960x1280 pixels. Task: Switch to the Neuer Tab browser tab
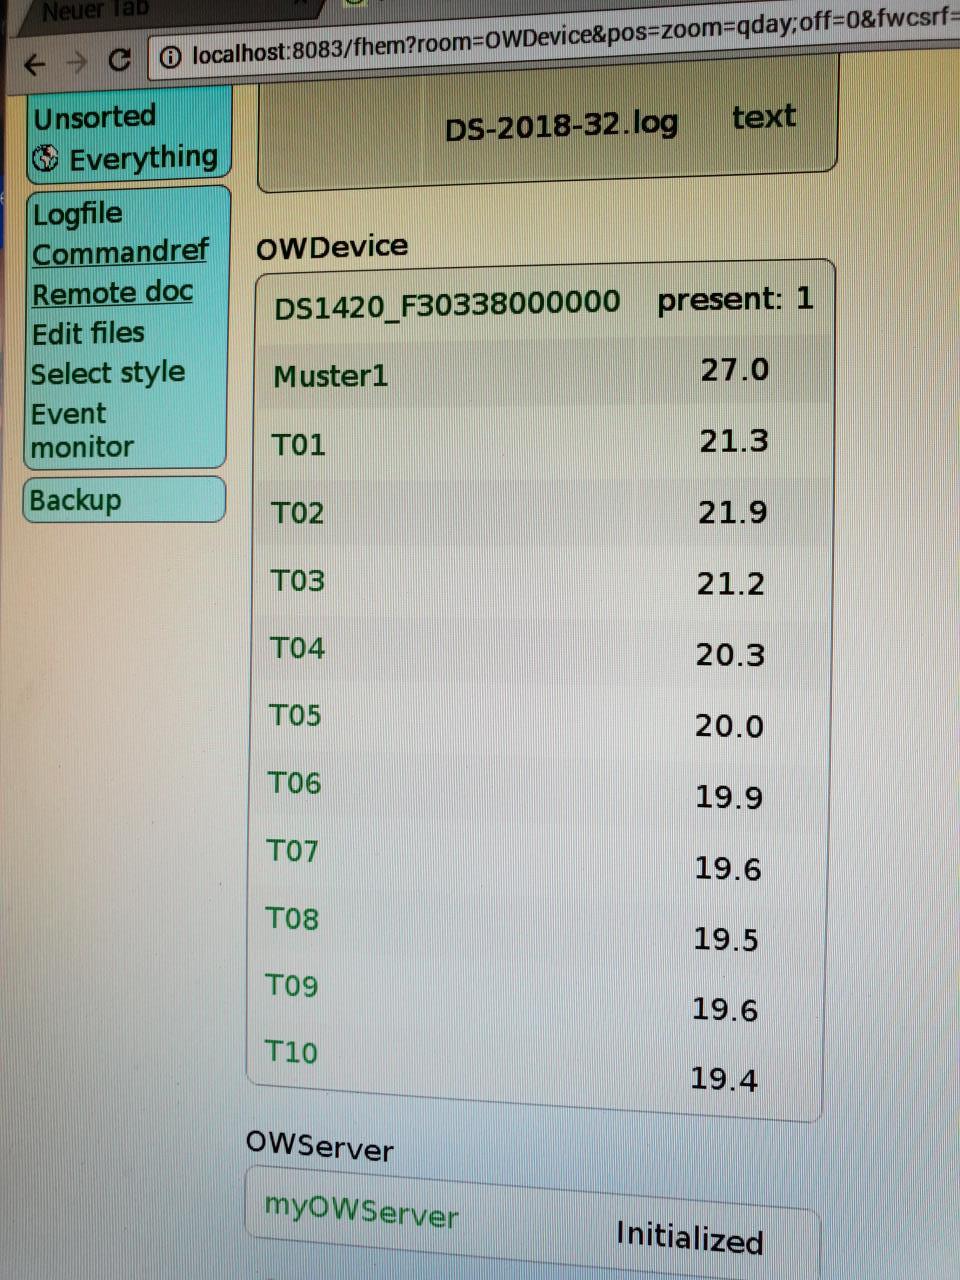pyautogui.click(x=95, y=11)
